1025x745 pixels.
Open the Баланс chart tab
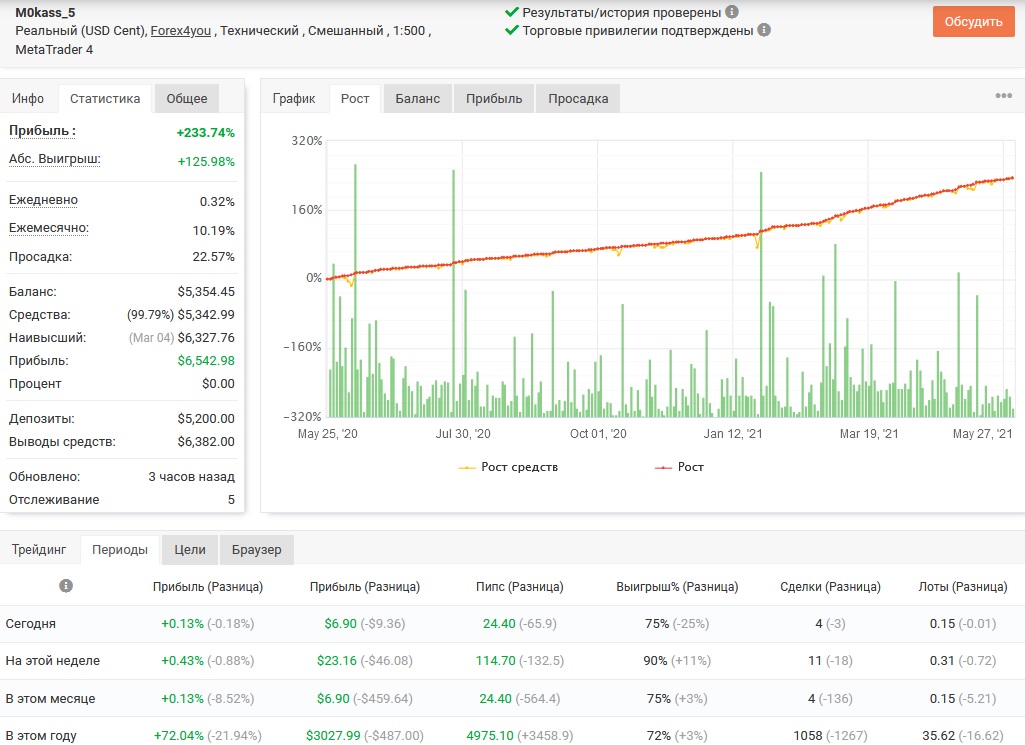418,99
